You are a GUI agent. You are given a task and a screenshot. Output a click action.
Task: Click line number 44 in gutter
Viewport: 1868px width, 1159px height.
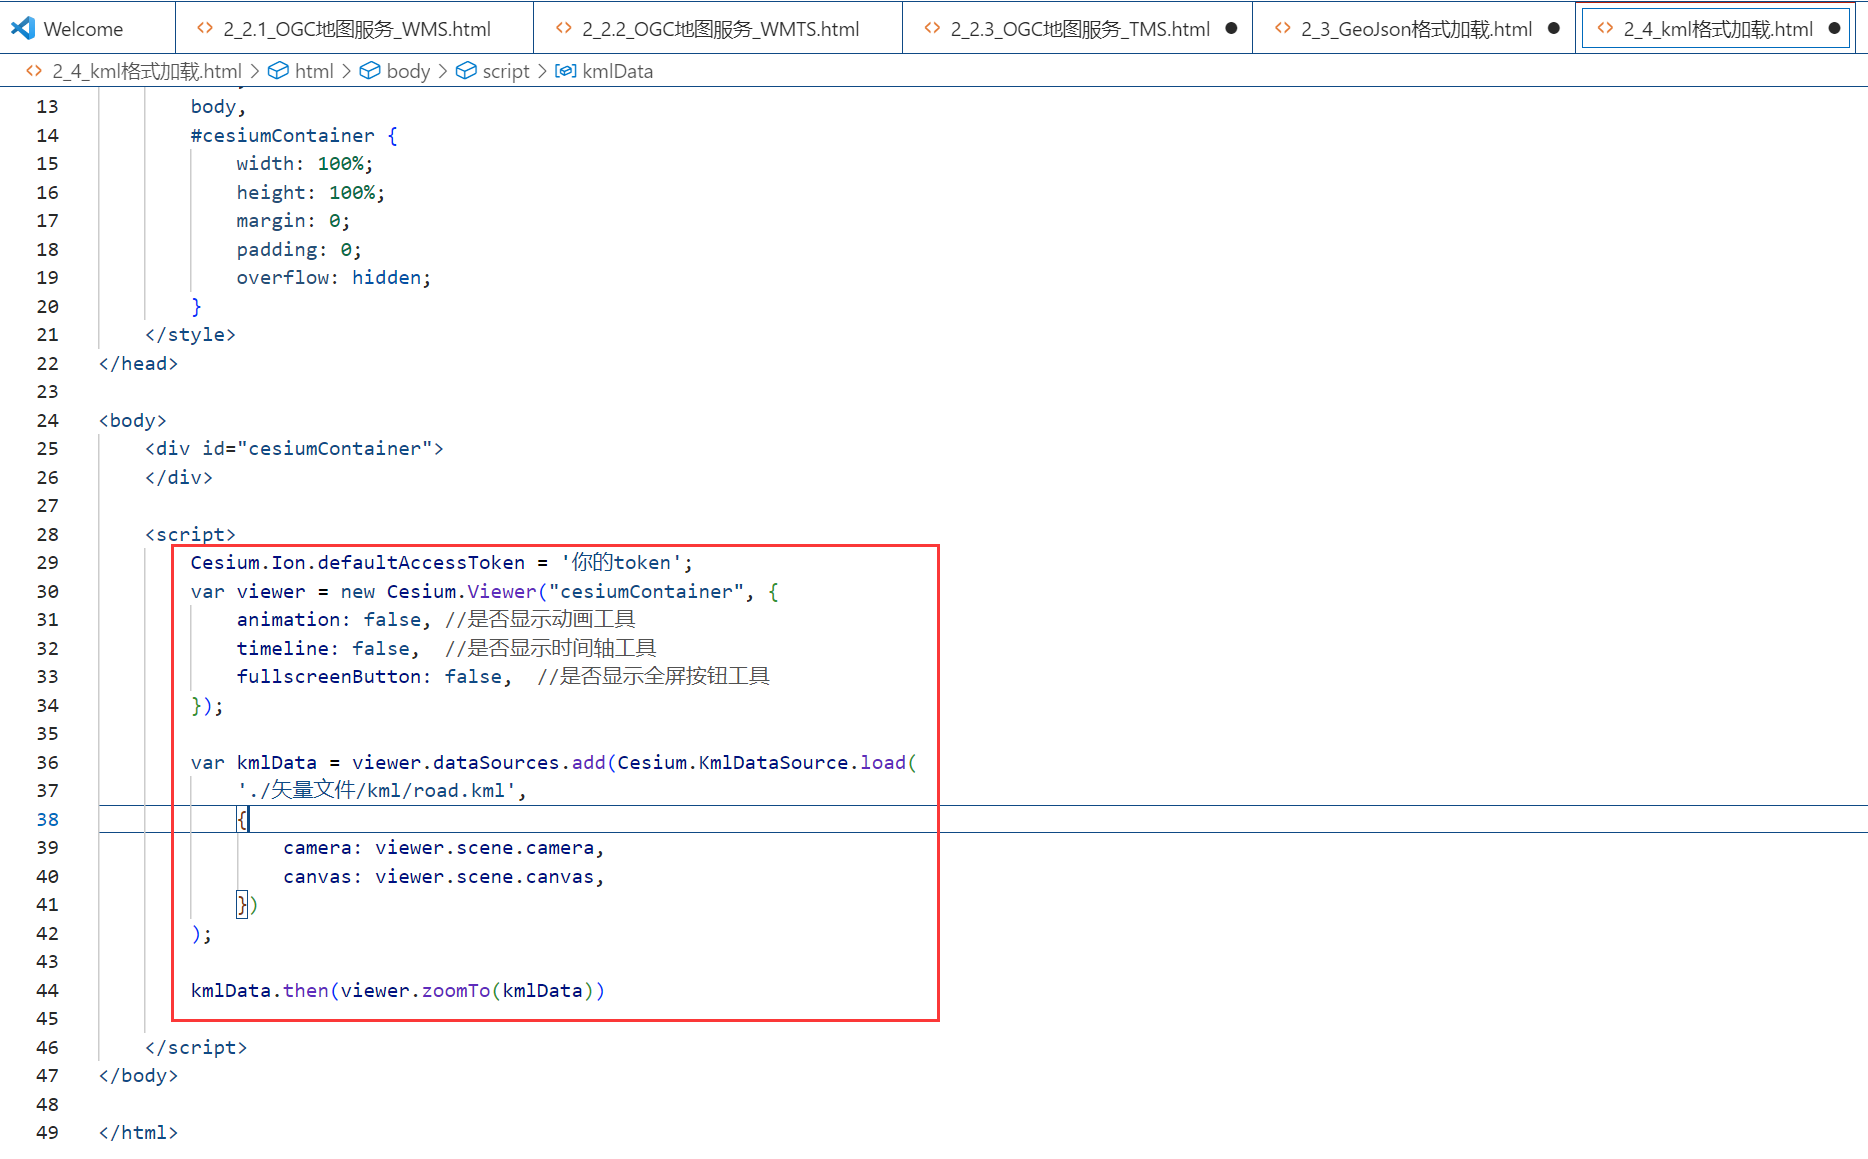[x=47, y=990]
